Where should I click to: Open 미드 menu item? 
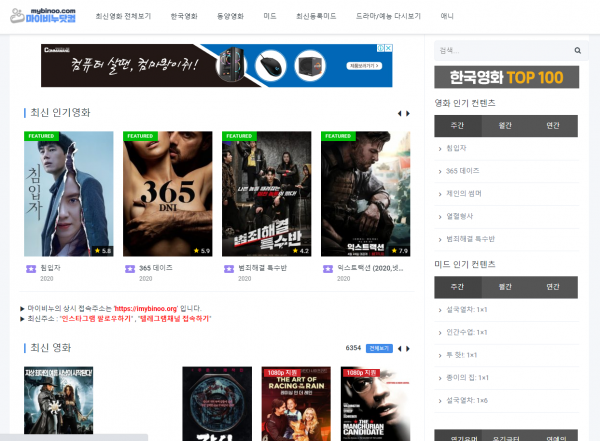coord(270,16)
